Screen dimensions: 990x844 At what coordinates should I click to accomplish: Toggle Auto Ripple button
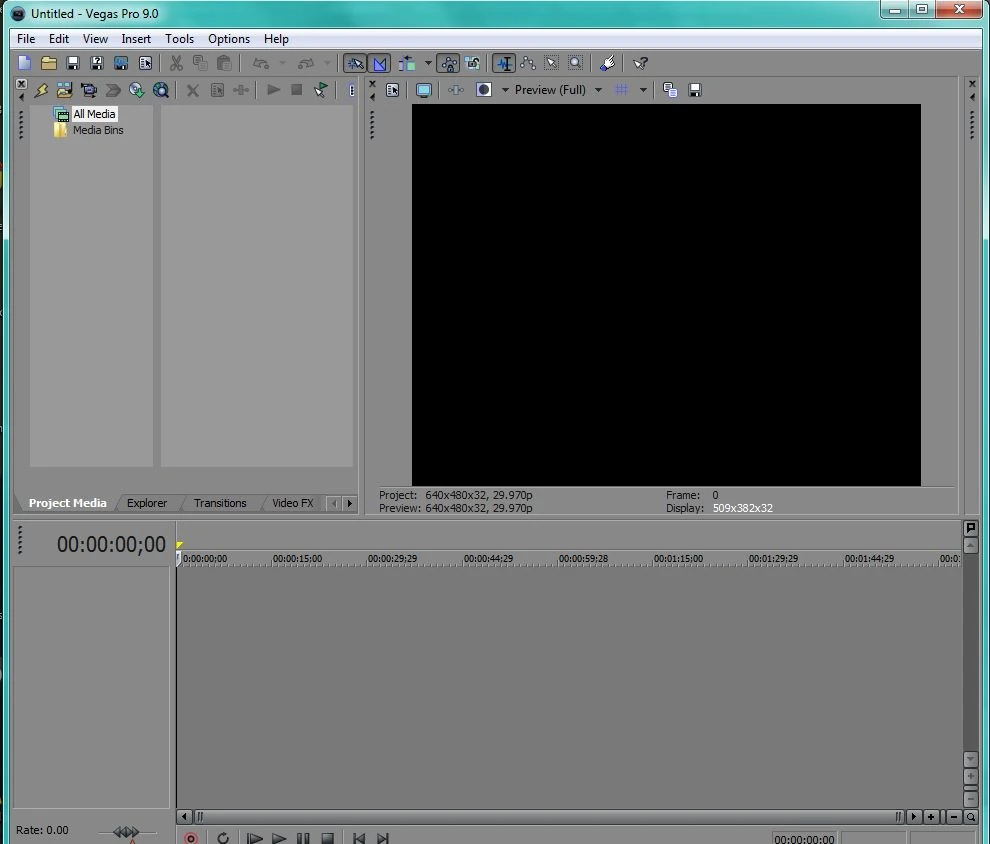(407, 63)
